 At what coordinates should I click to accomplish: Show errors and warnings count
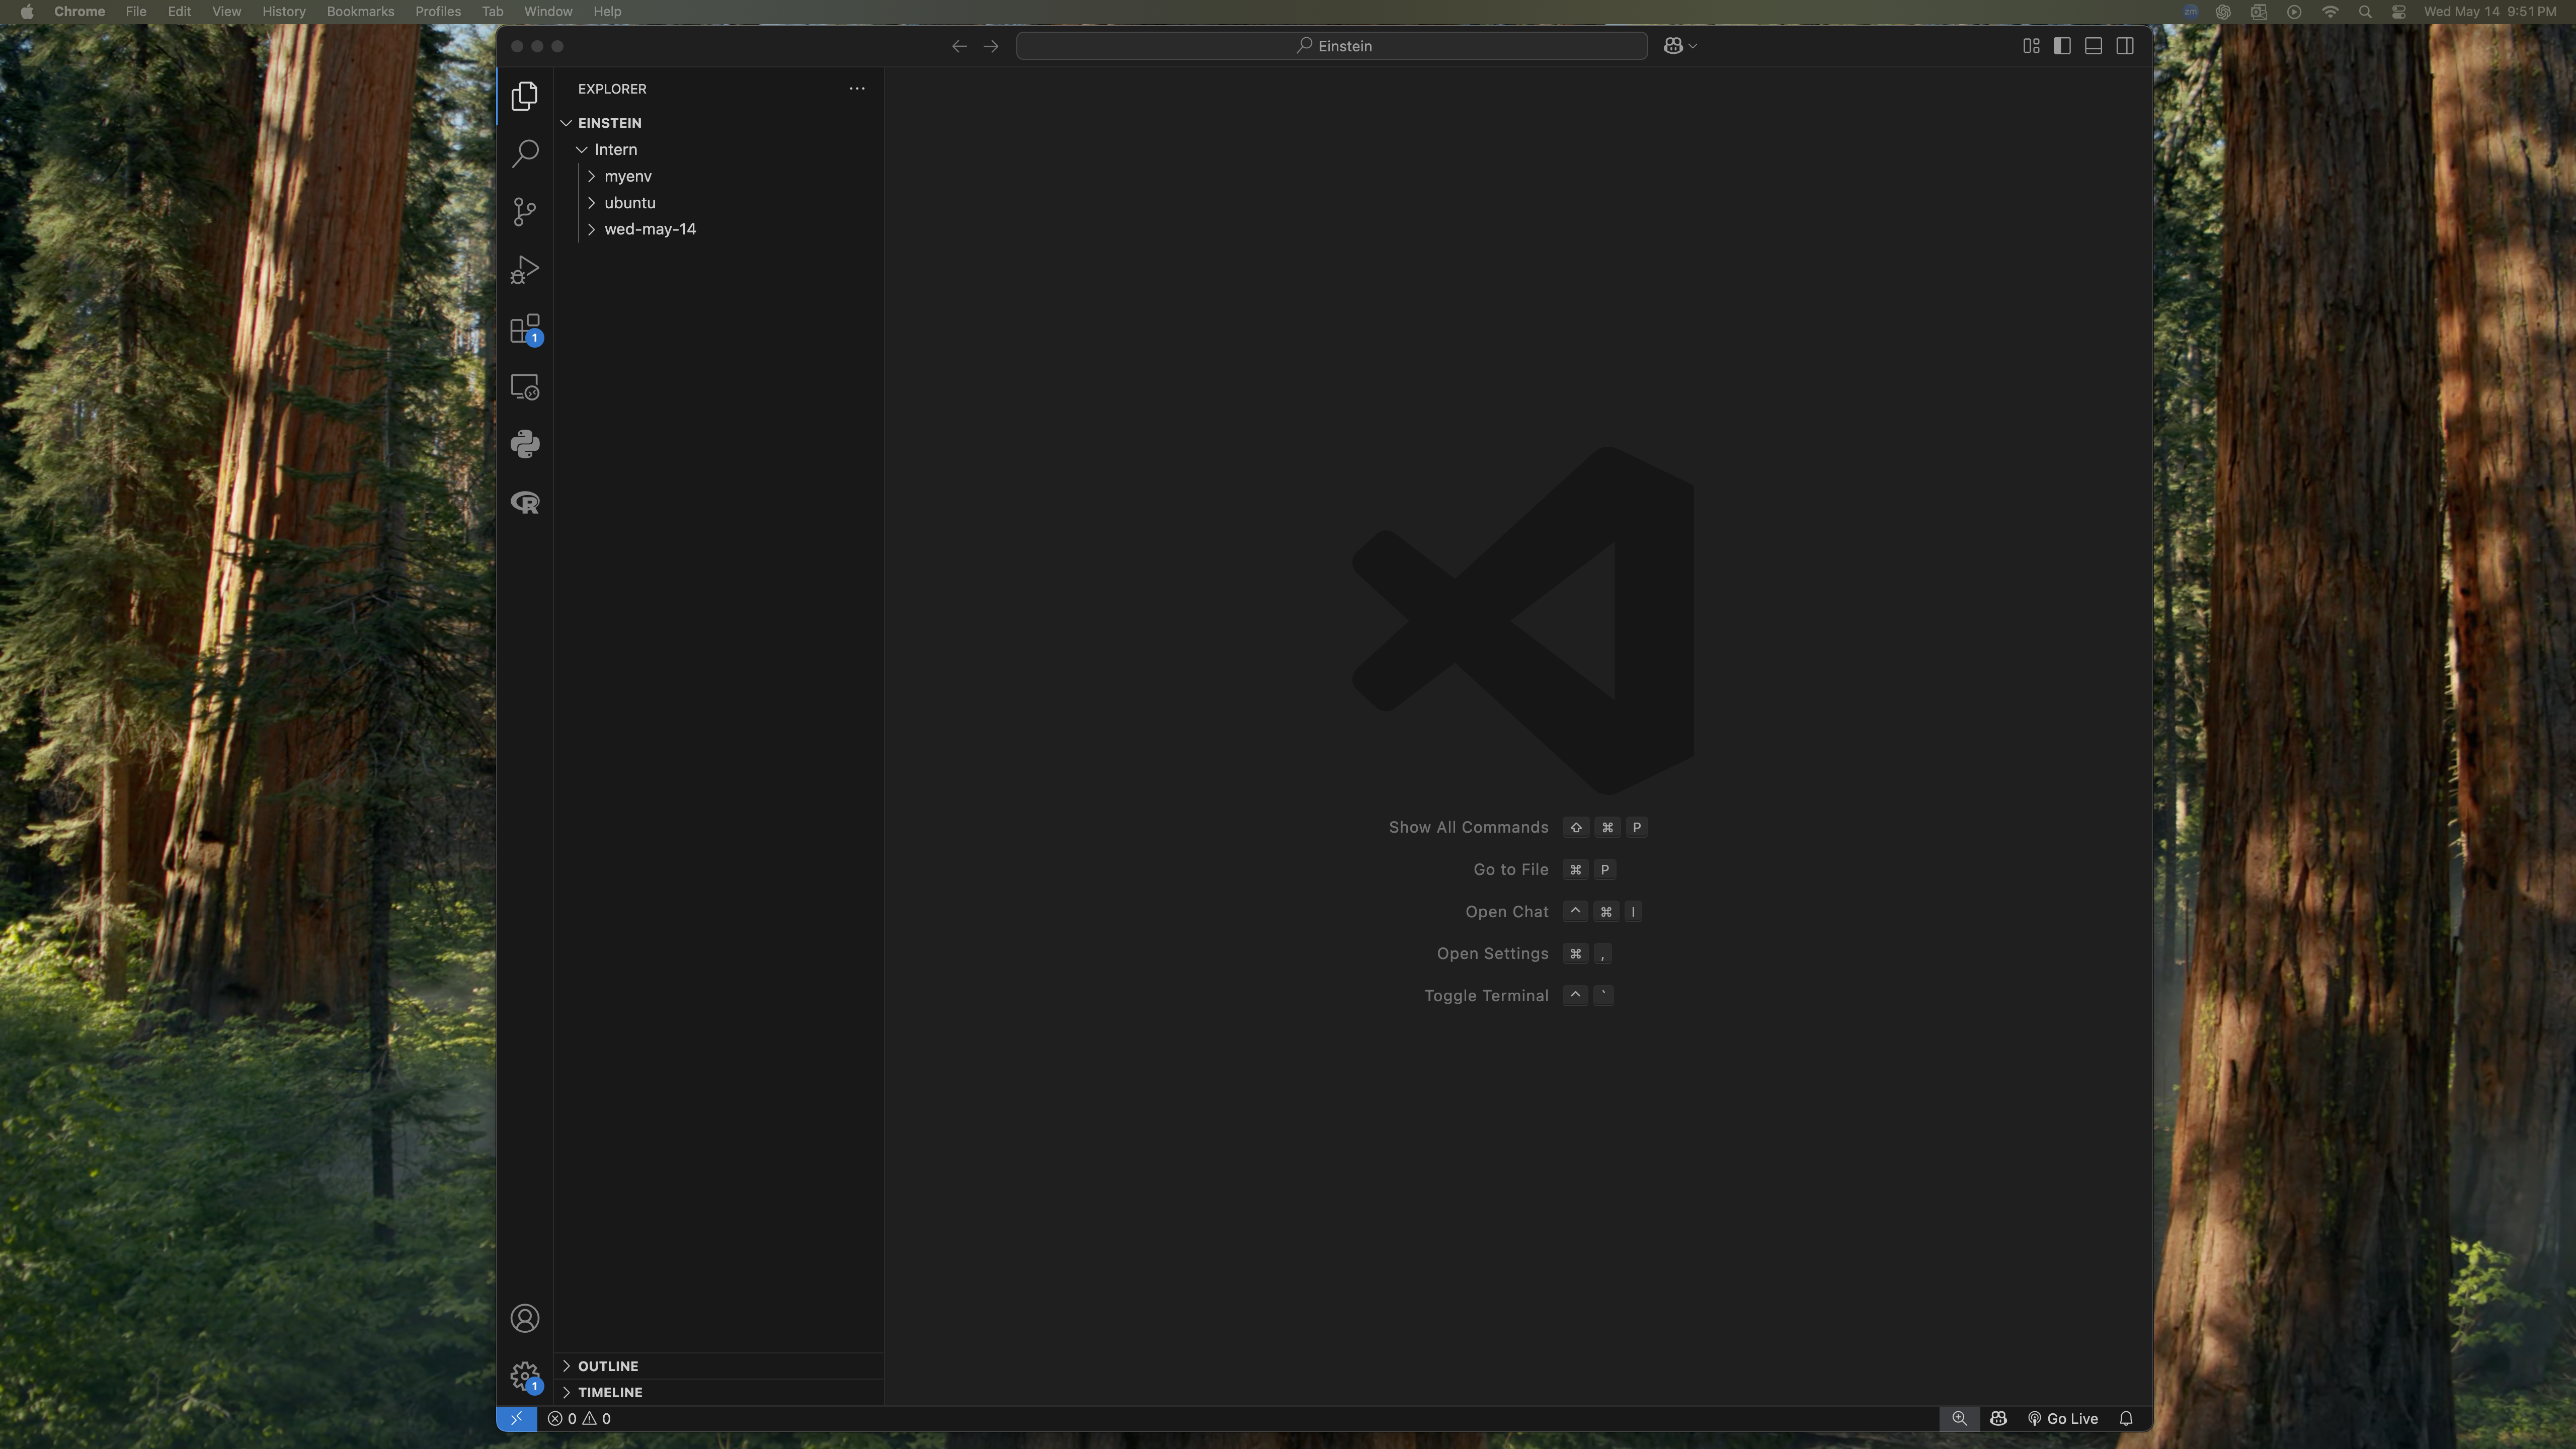pos(579,1418)
